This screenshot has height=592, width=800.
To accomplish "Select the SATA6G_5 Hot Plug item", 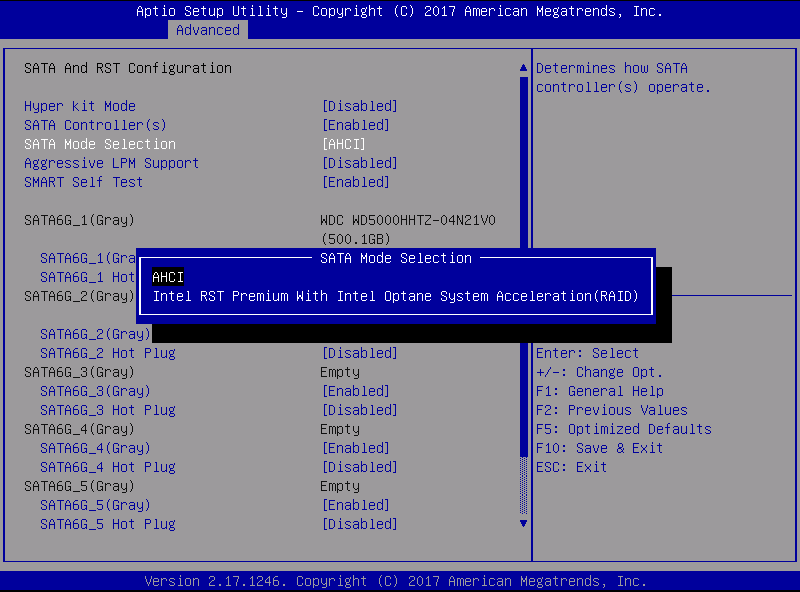I will coord(108,524).
